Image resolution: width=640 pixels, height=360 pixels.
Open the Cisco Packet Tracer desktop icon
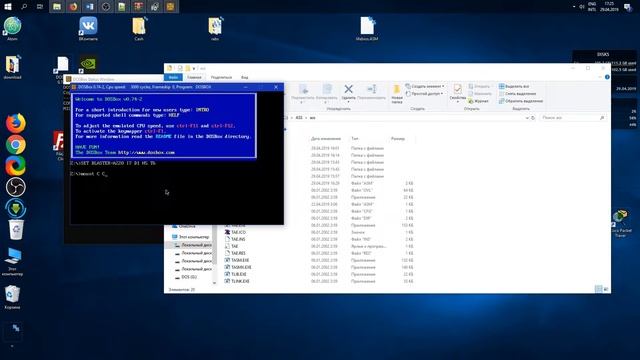620,224
